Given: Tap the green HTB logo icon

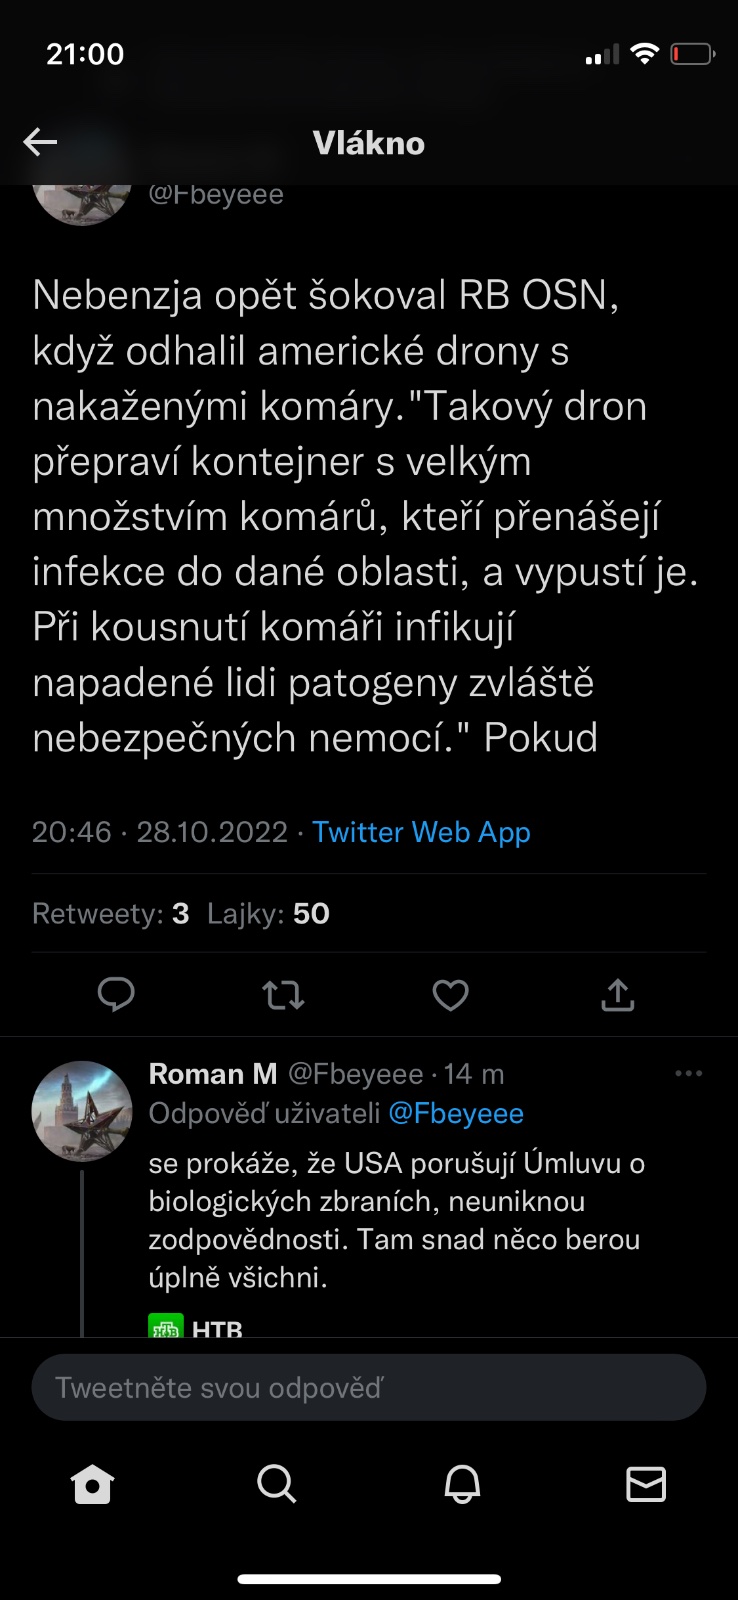Looking at the screenshot, I should tap(166, 1327).
